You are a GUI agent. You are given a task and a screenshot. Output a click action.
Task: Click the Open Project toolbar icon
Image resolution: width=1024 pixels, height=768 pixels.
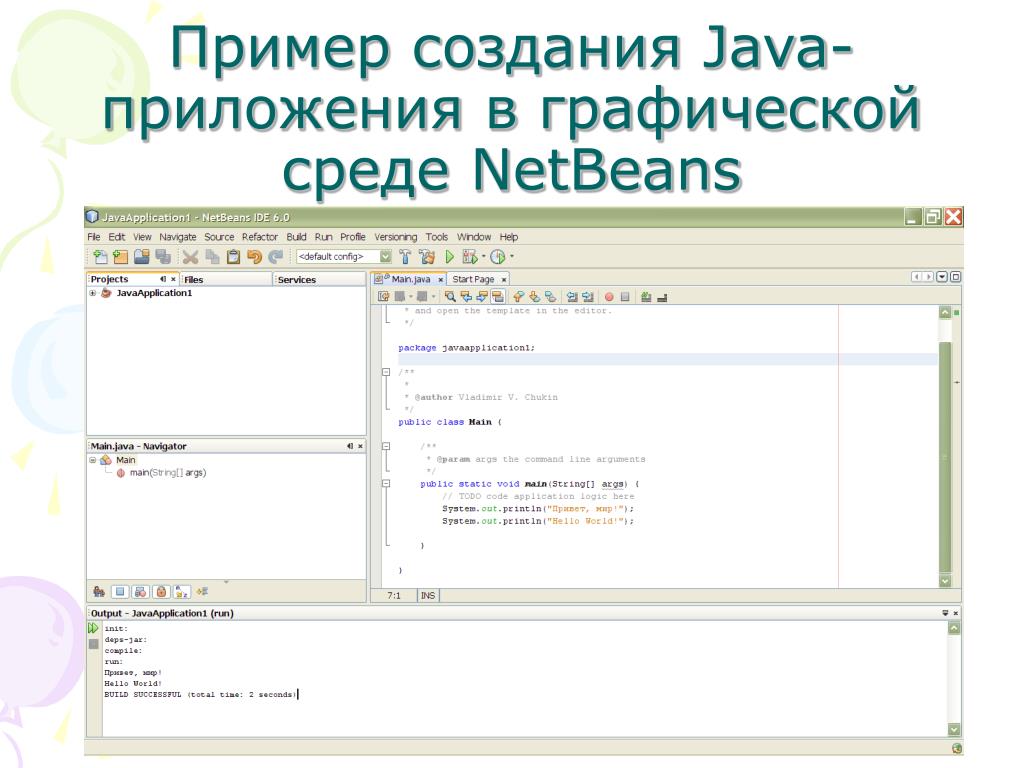(142, 257)
